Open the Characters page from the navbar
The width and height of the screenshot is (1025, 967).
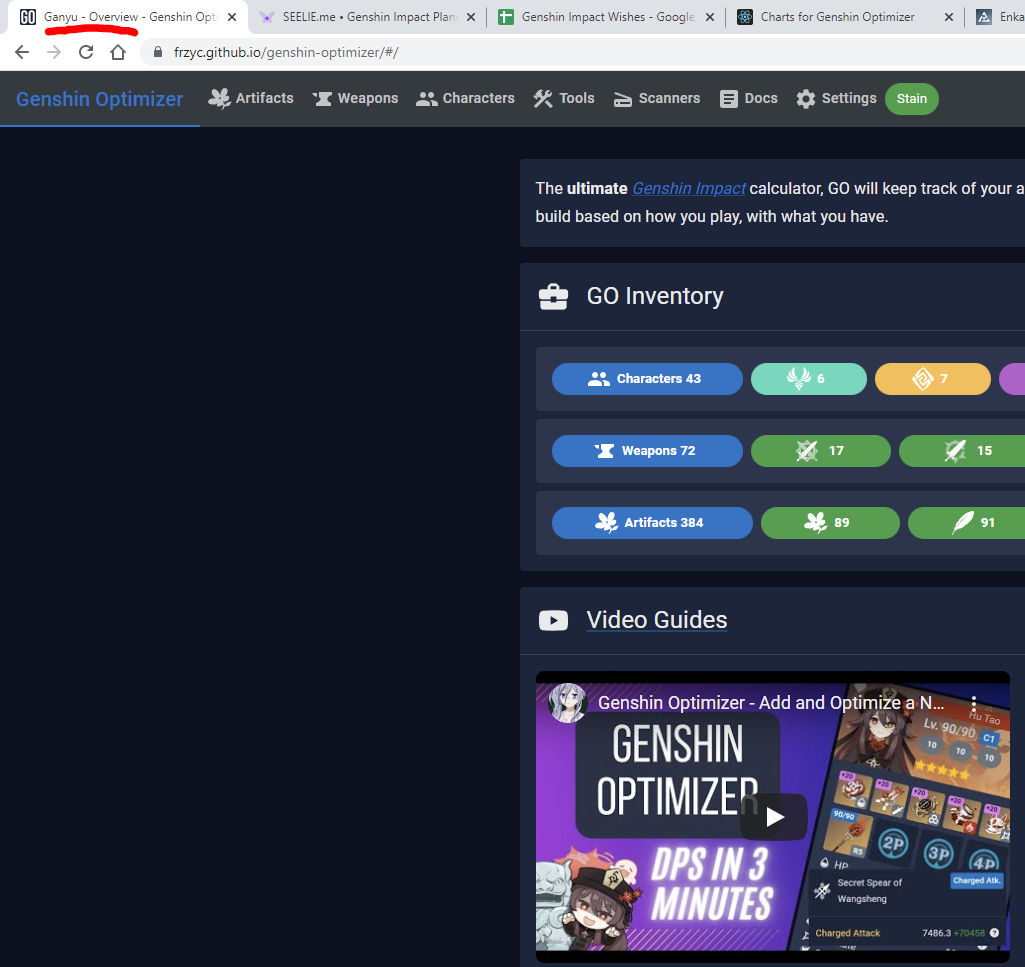[x=465, y=98]
